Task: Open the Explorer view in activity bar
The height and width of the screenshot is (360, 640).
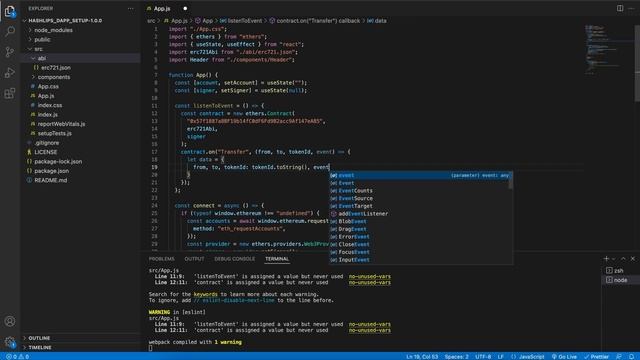Action: pyautogui.click(x=10, y=11)
